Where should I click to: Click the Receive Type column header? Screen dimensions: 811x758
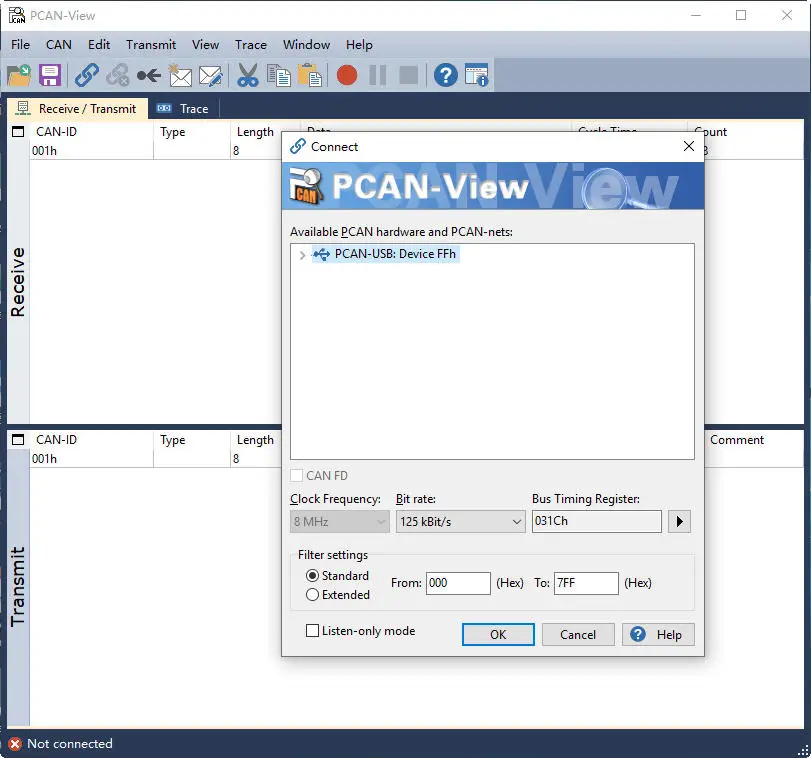(192, 131)
